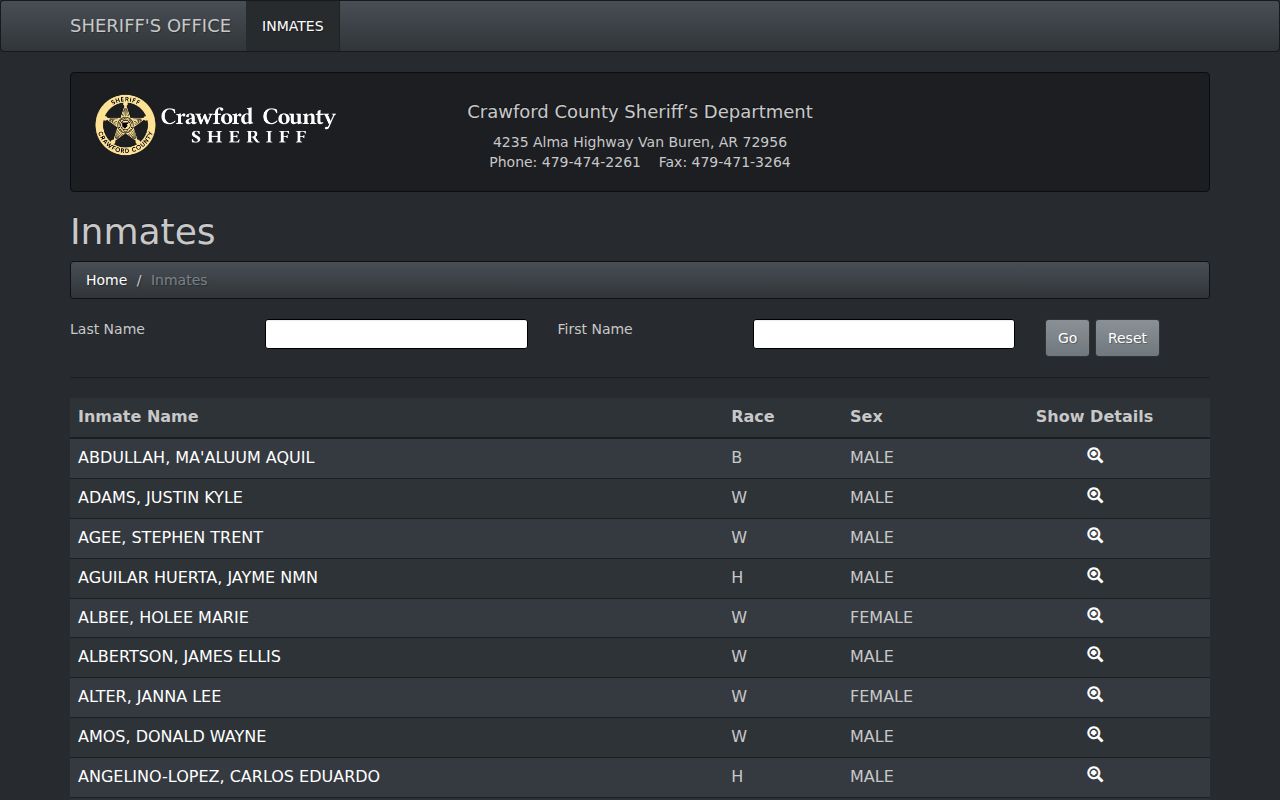Show details for AGUILAR HUERTA, JAYME NMN

(x=1095, y=576)
